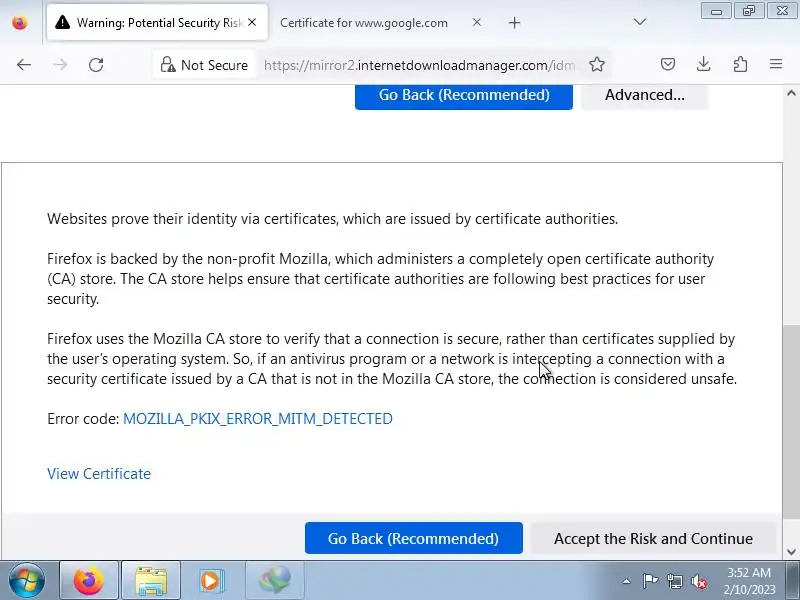Open the MOZILLA_PKIX_ERROR_MITM_DETECTED error code link

point(258,419)
